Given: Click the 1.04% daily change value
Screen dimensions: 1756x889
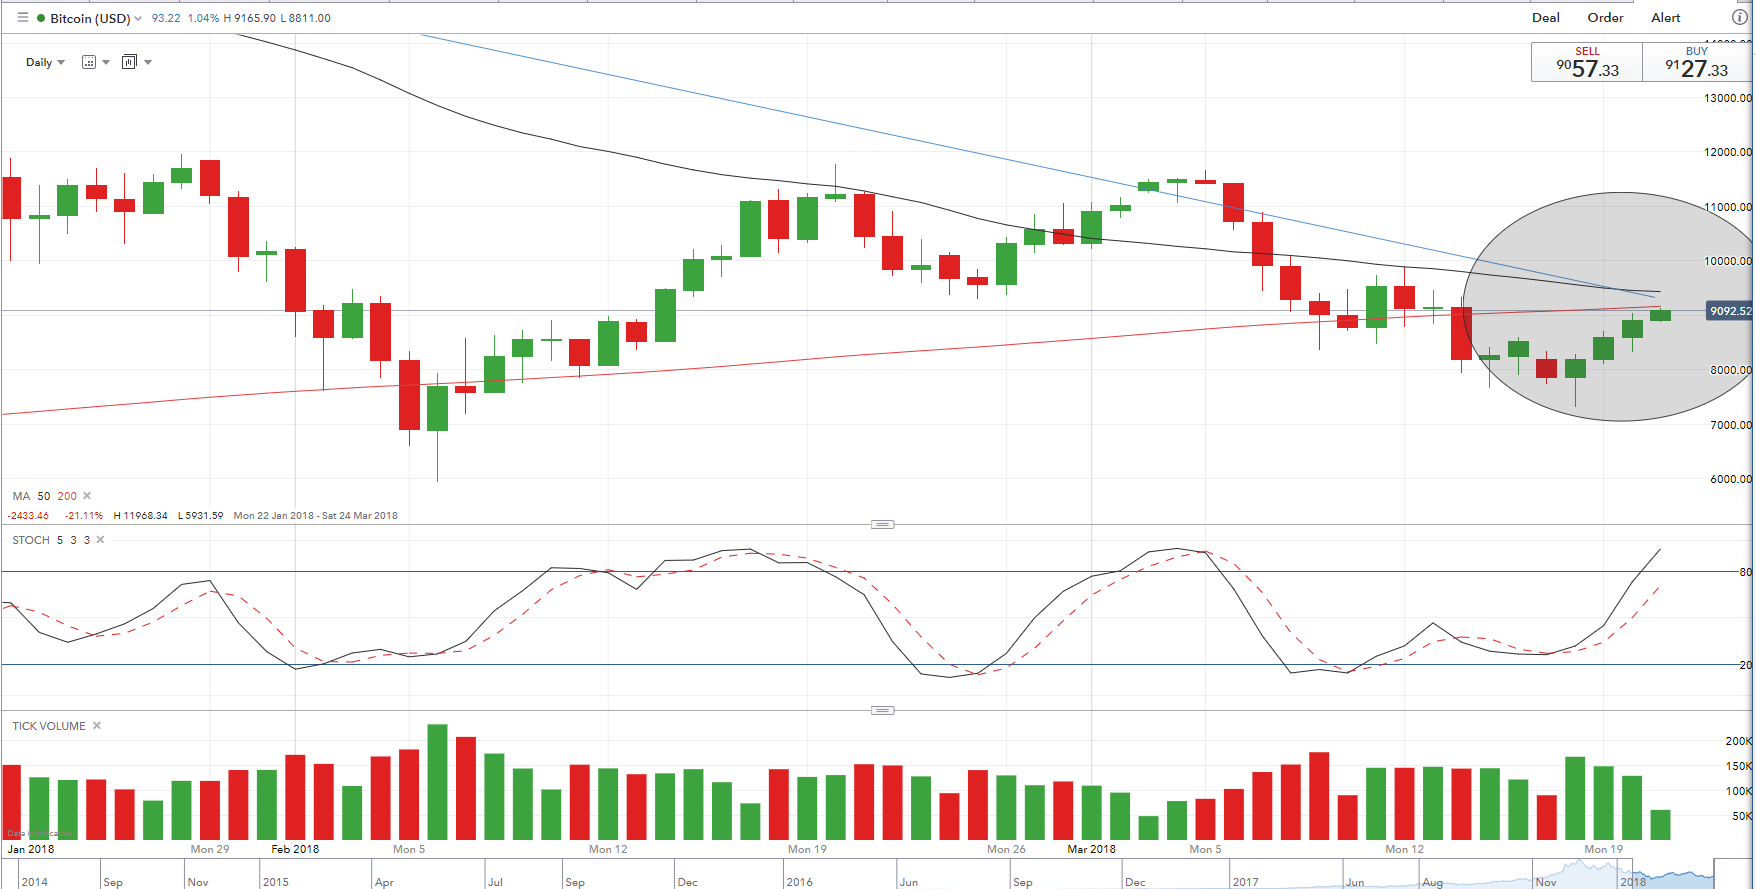Looking at the screenshot, I should tap(203, 18).
